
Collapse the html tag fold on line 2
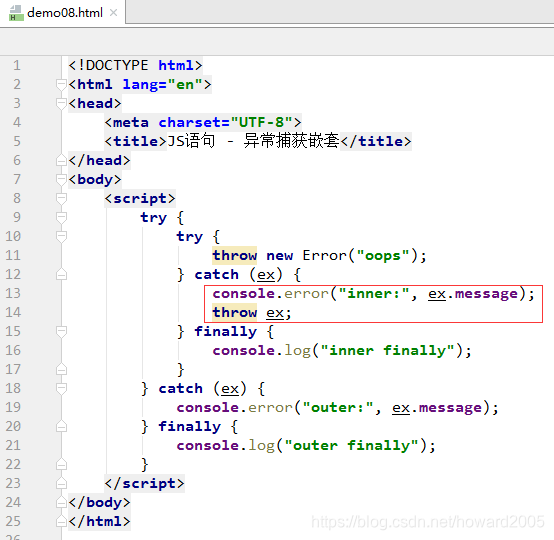[61, 84]
